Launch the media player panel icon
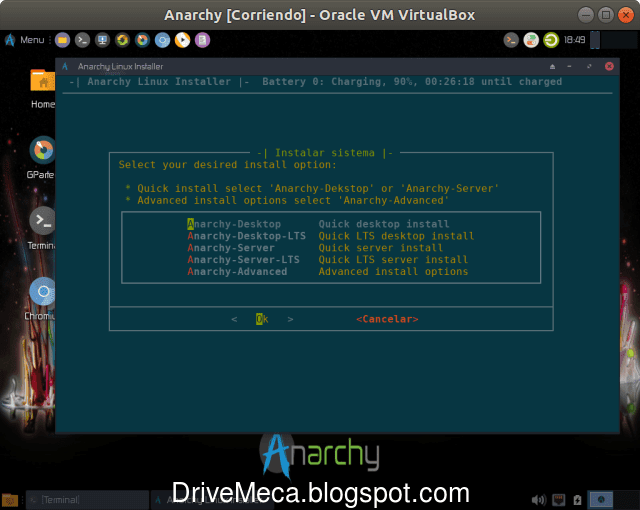The height and width of the screenshot is (510, 640). click(x=182, y=40)
